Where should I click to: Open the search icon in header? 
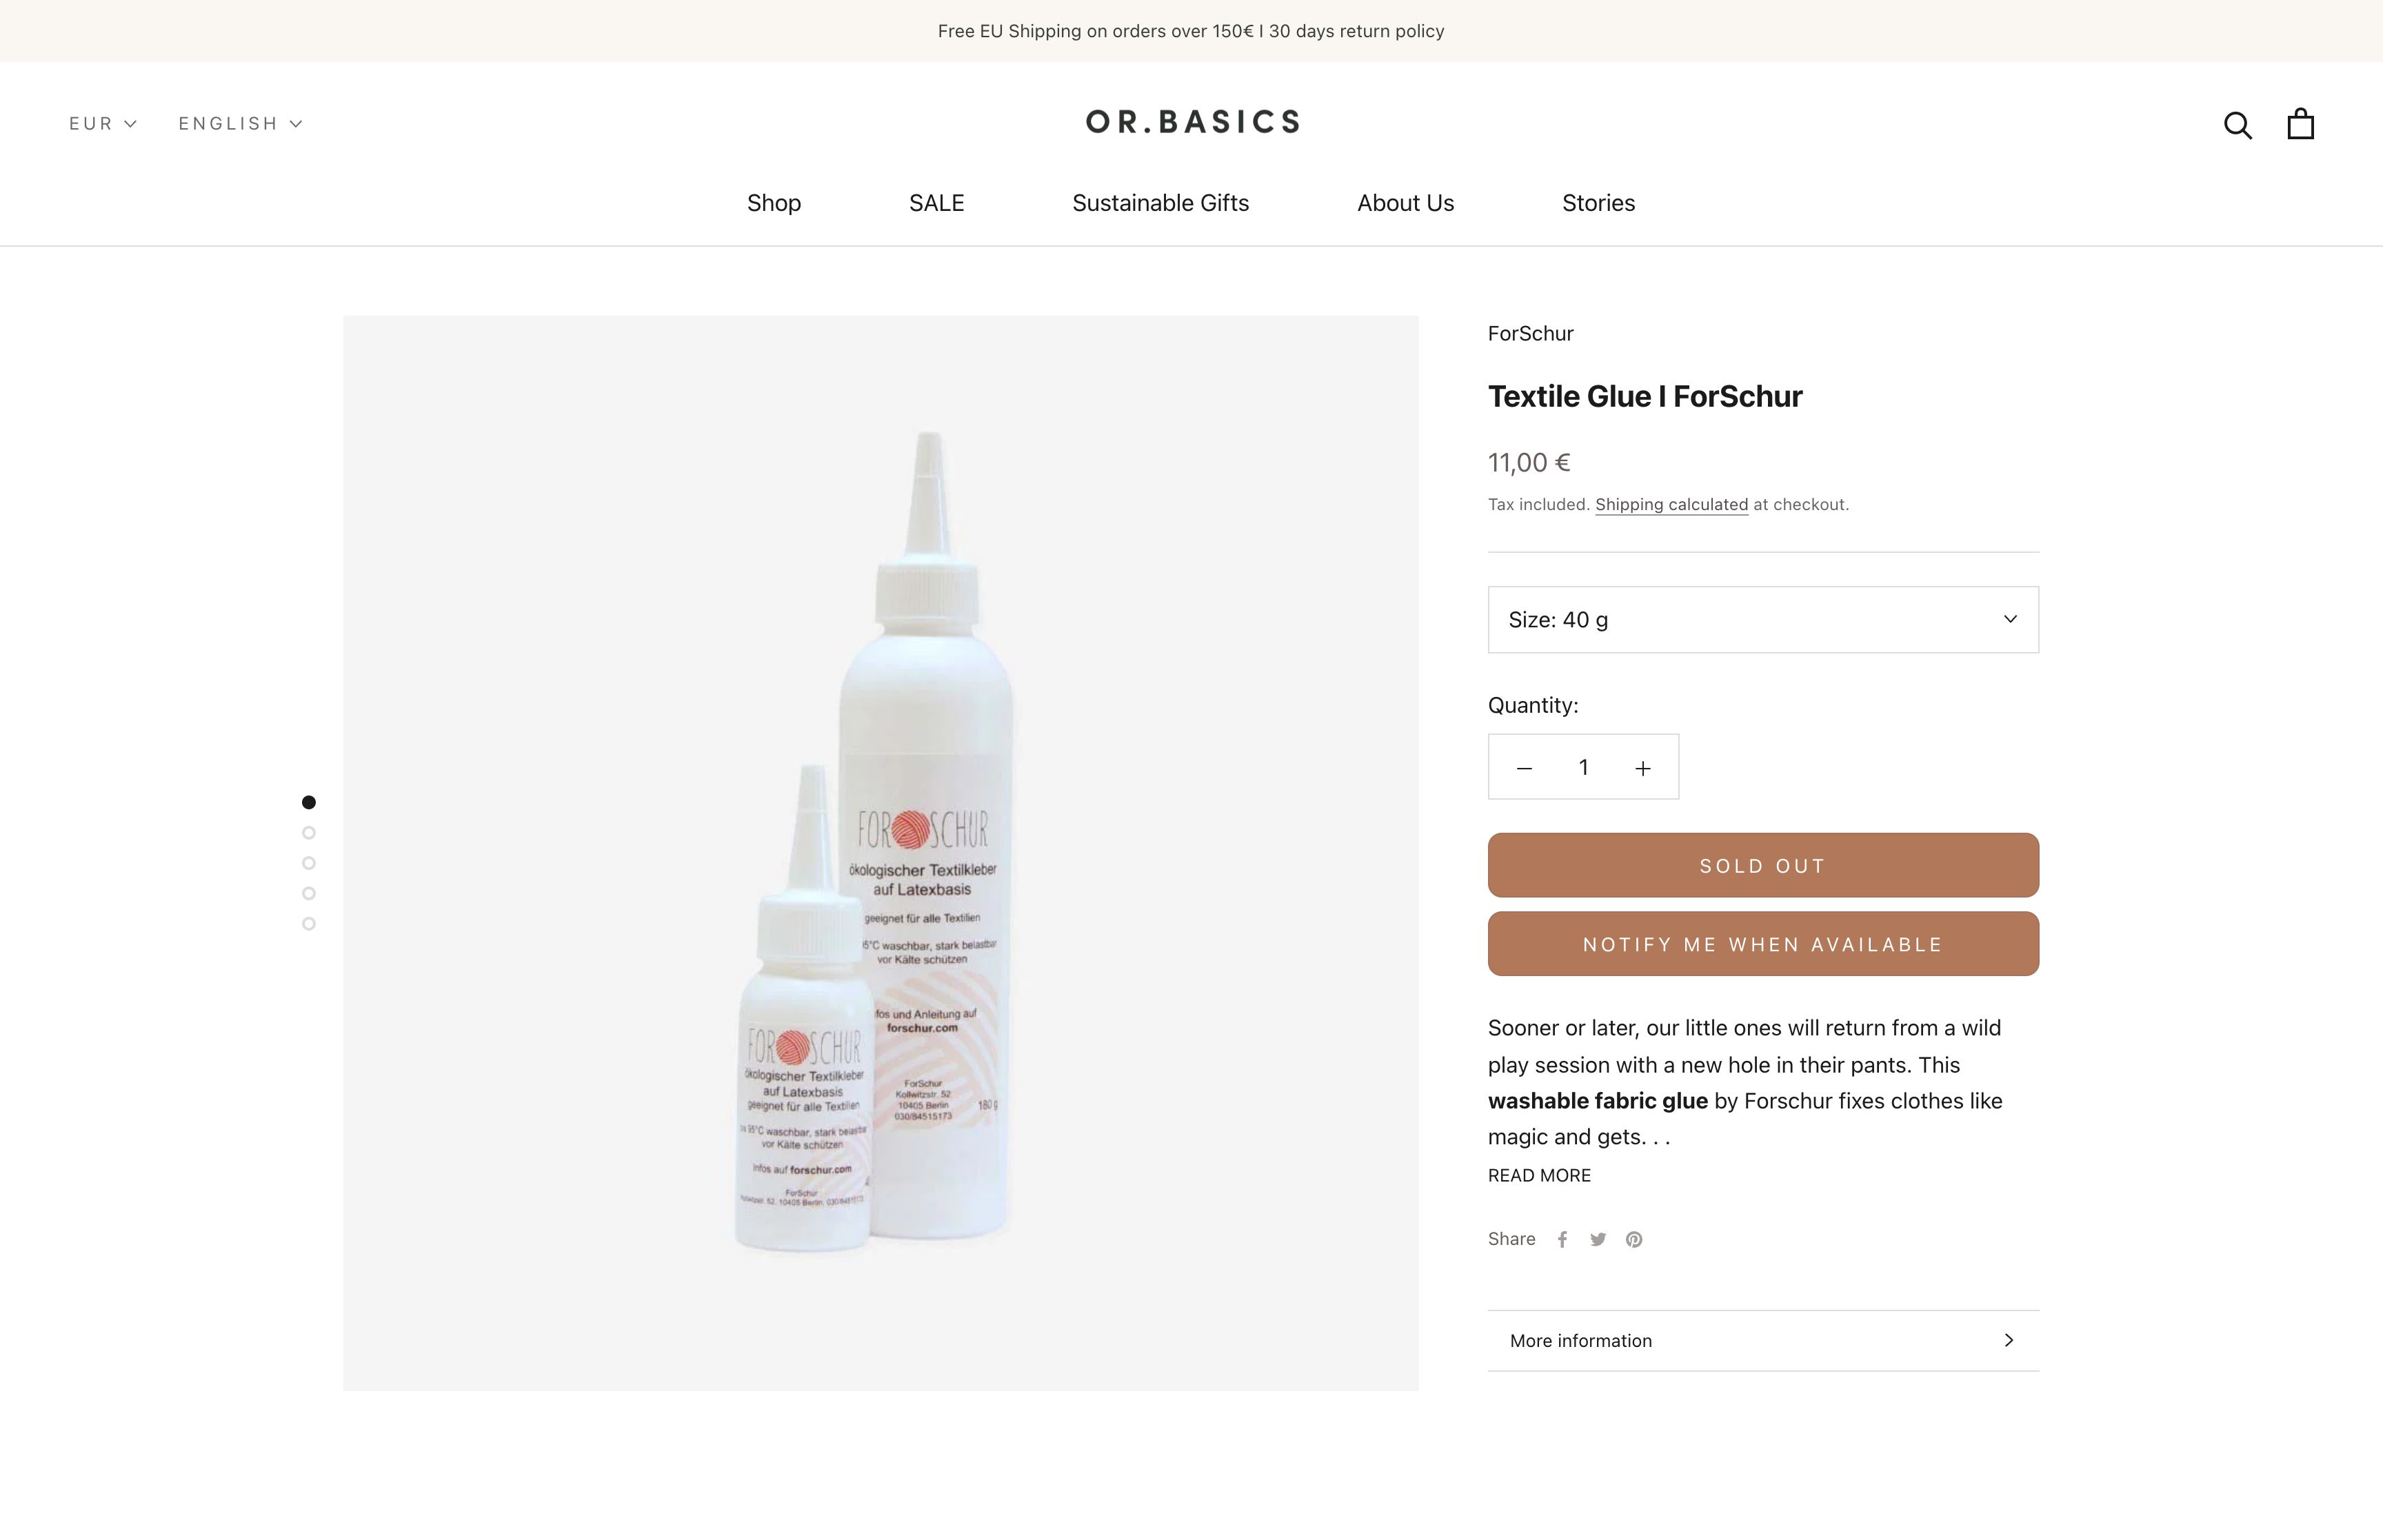(x=2237, y=125)
